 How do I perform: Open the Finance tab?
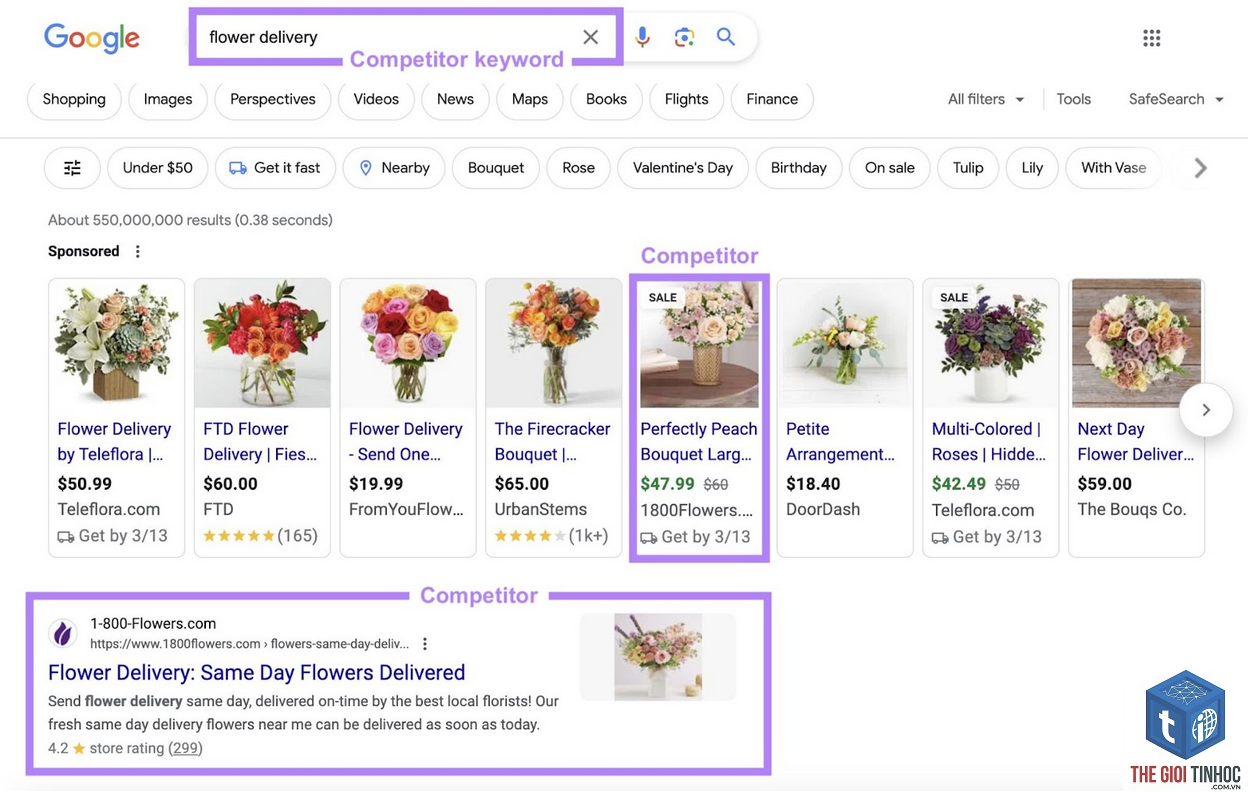(x=772, y=99)
